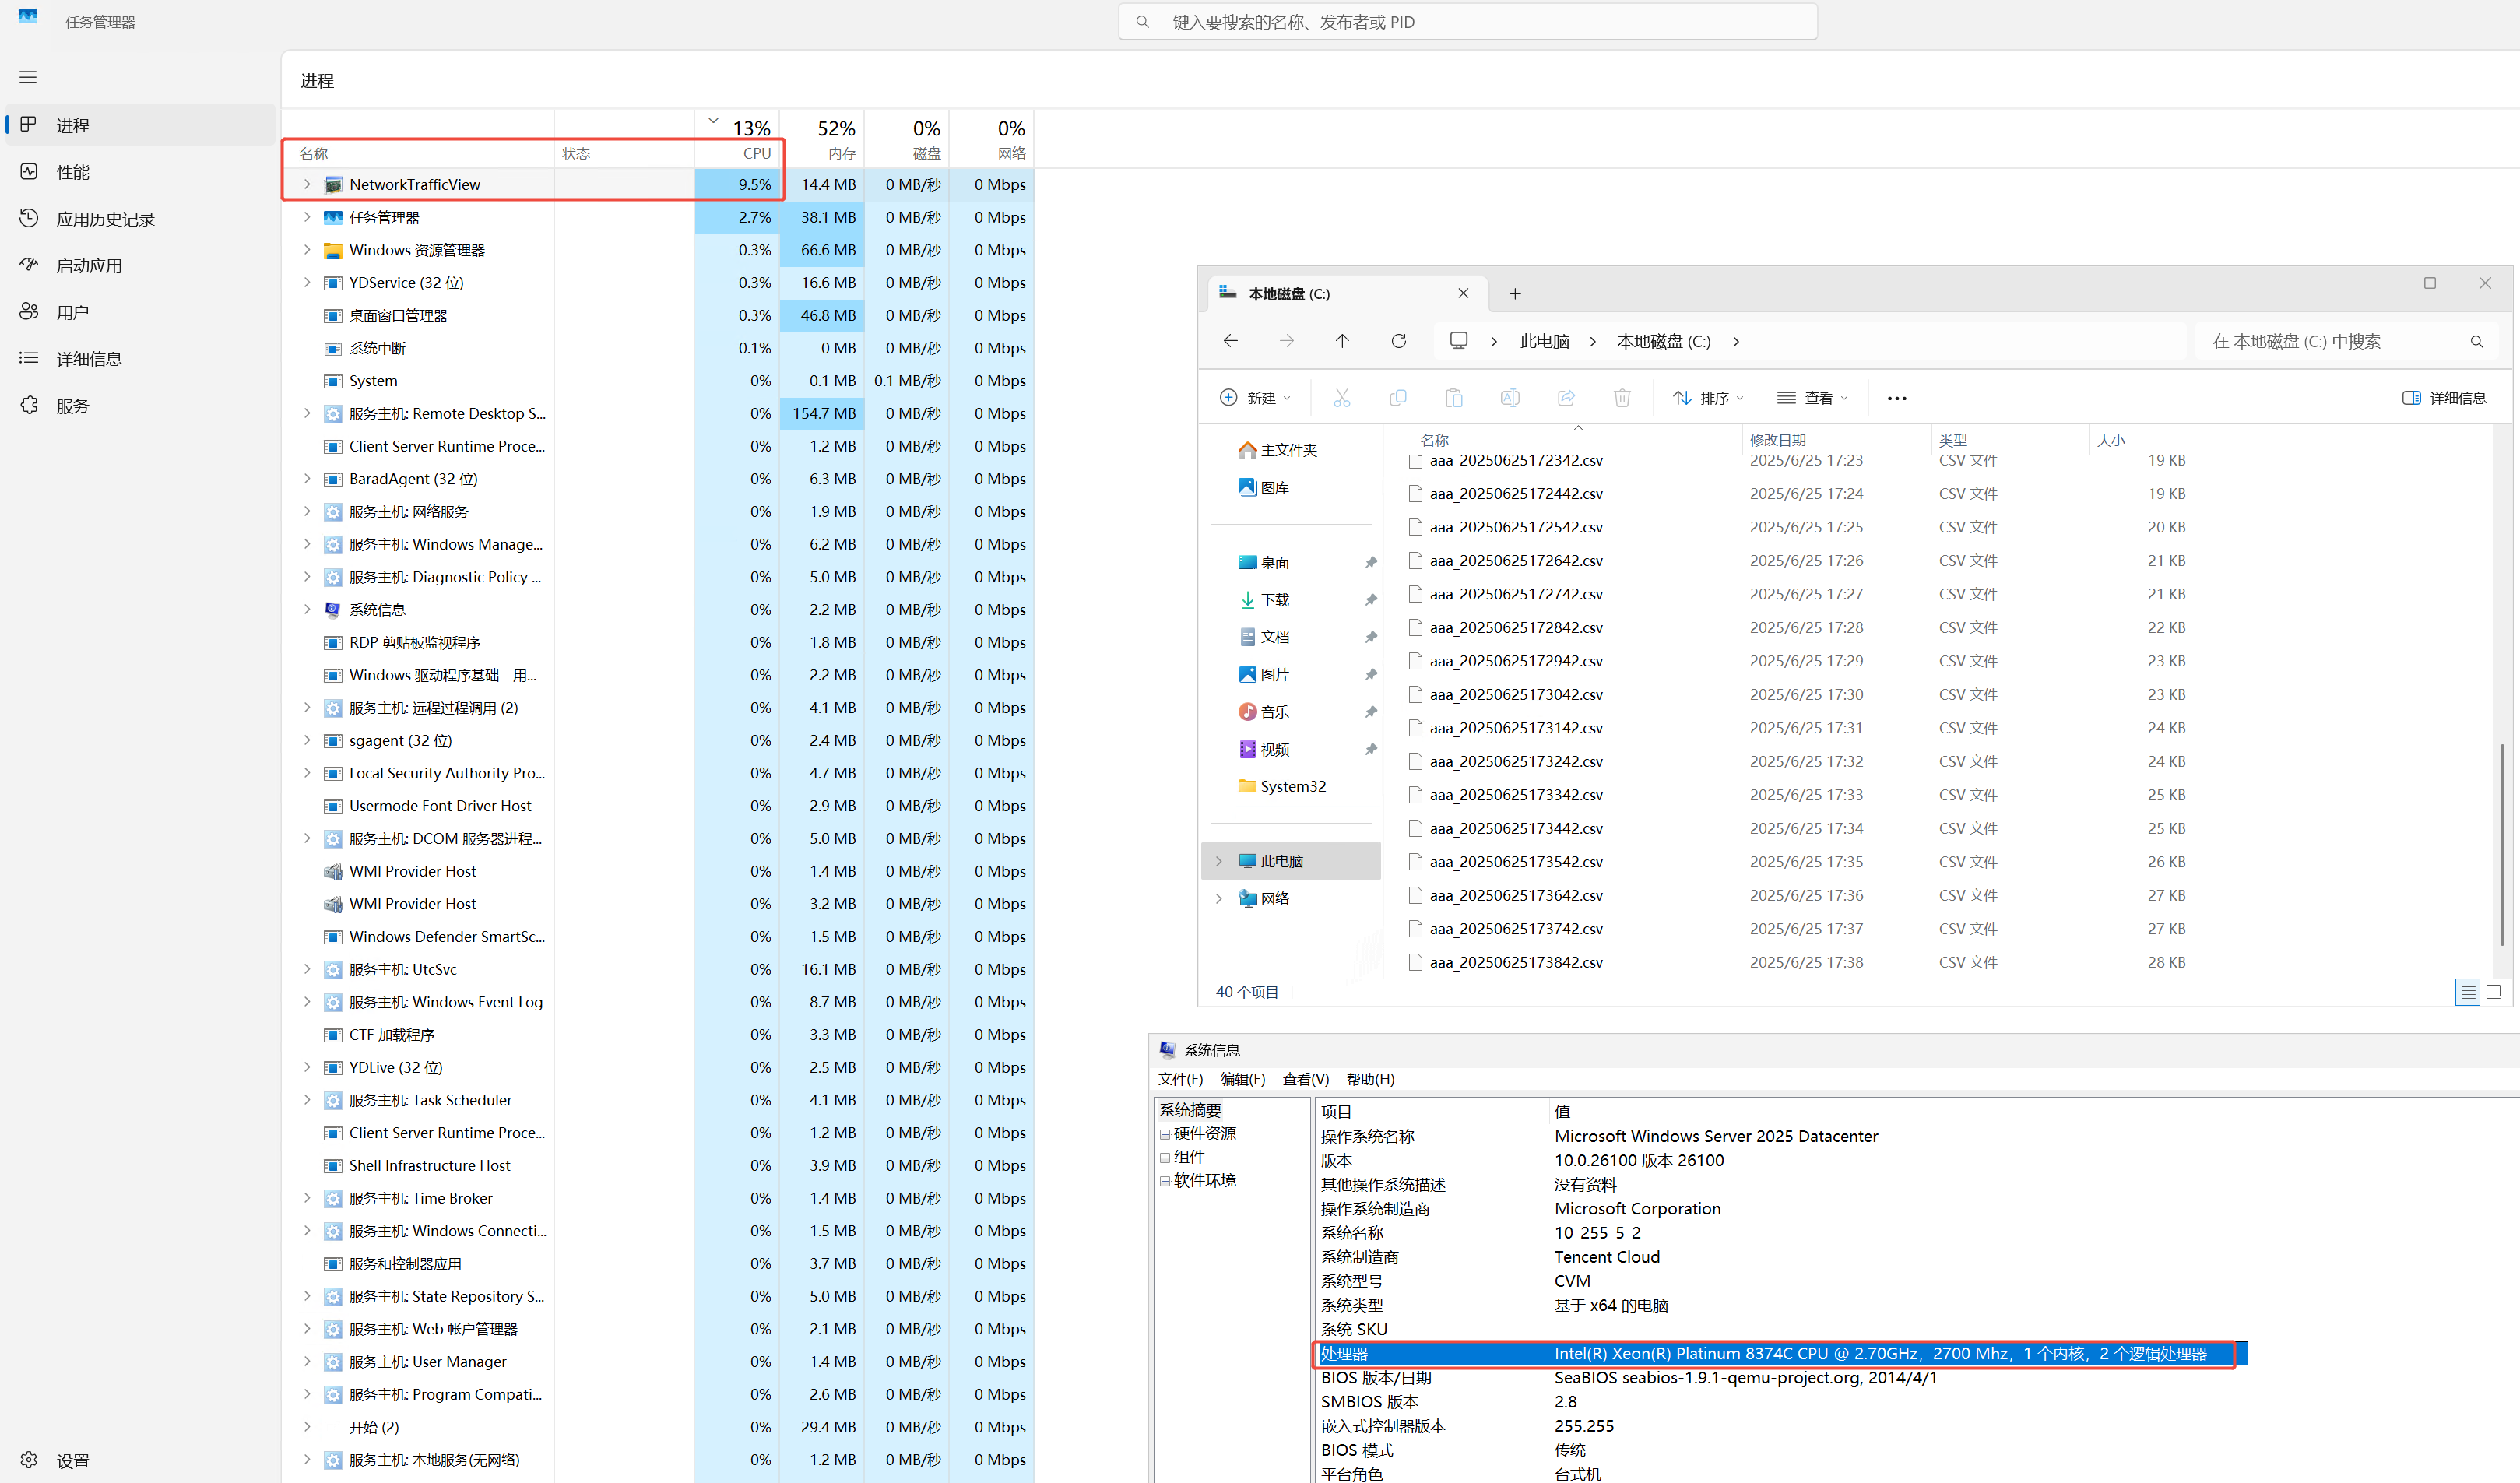Click the hamburger navigation menu icon
Viewport: 2520px width, 1483px height.
[x=28, y=77]
